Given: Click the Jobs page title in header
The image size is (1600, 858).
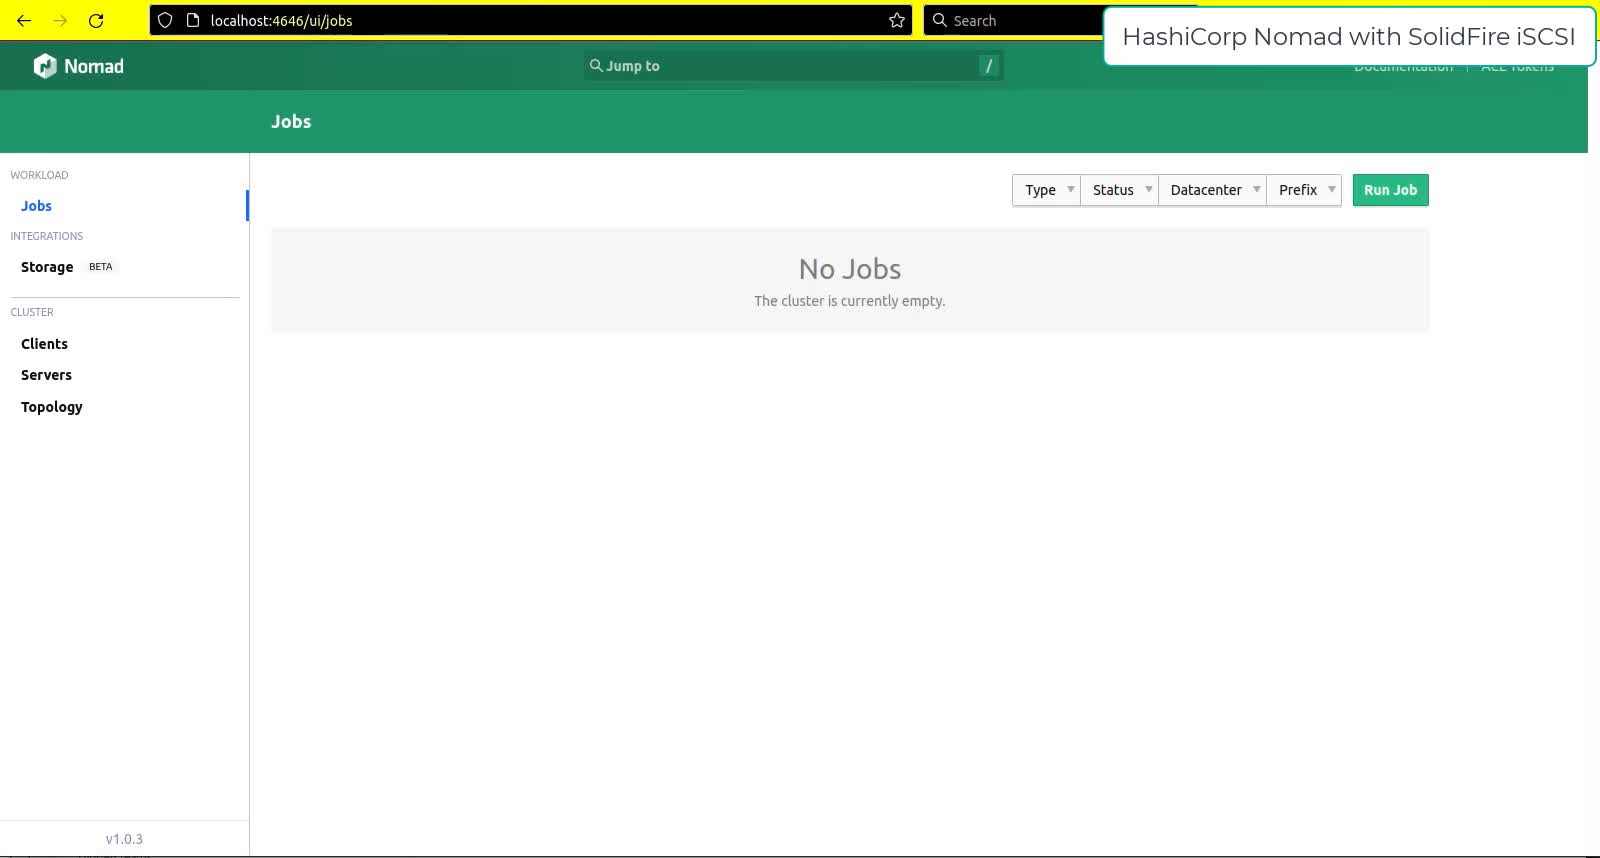Looking at the screenshot, I should pyautogui.click(x=291, y=121).
